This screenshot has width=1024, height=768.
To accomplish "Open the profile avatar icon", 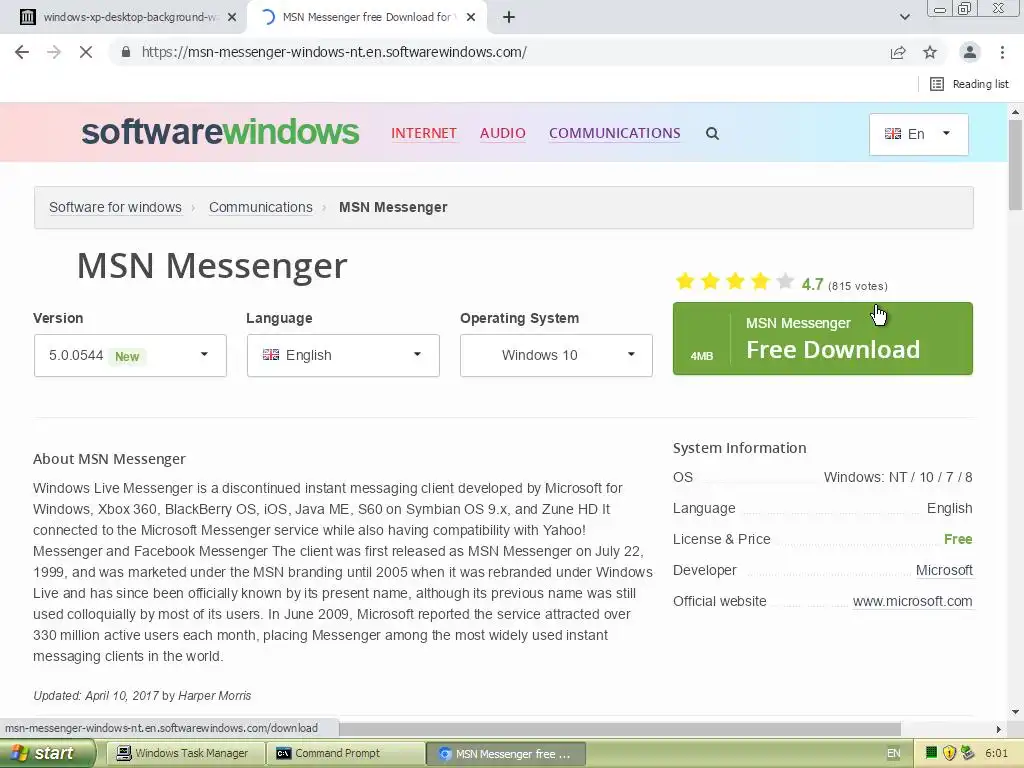I will coord(970,52).
